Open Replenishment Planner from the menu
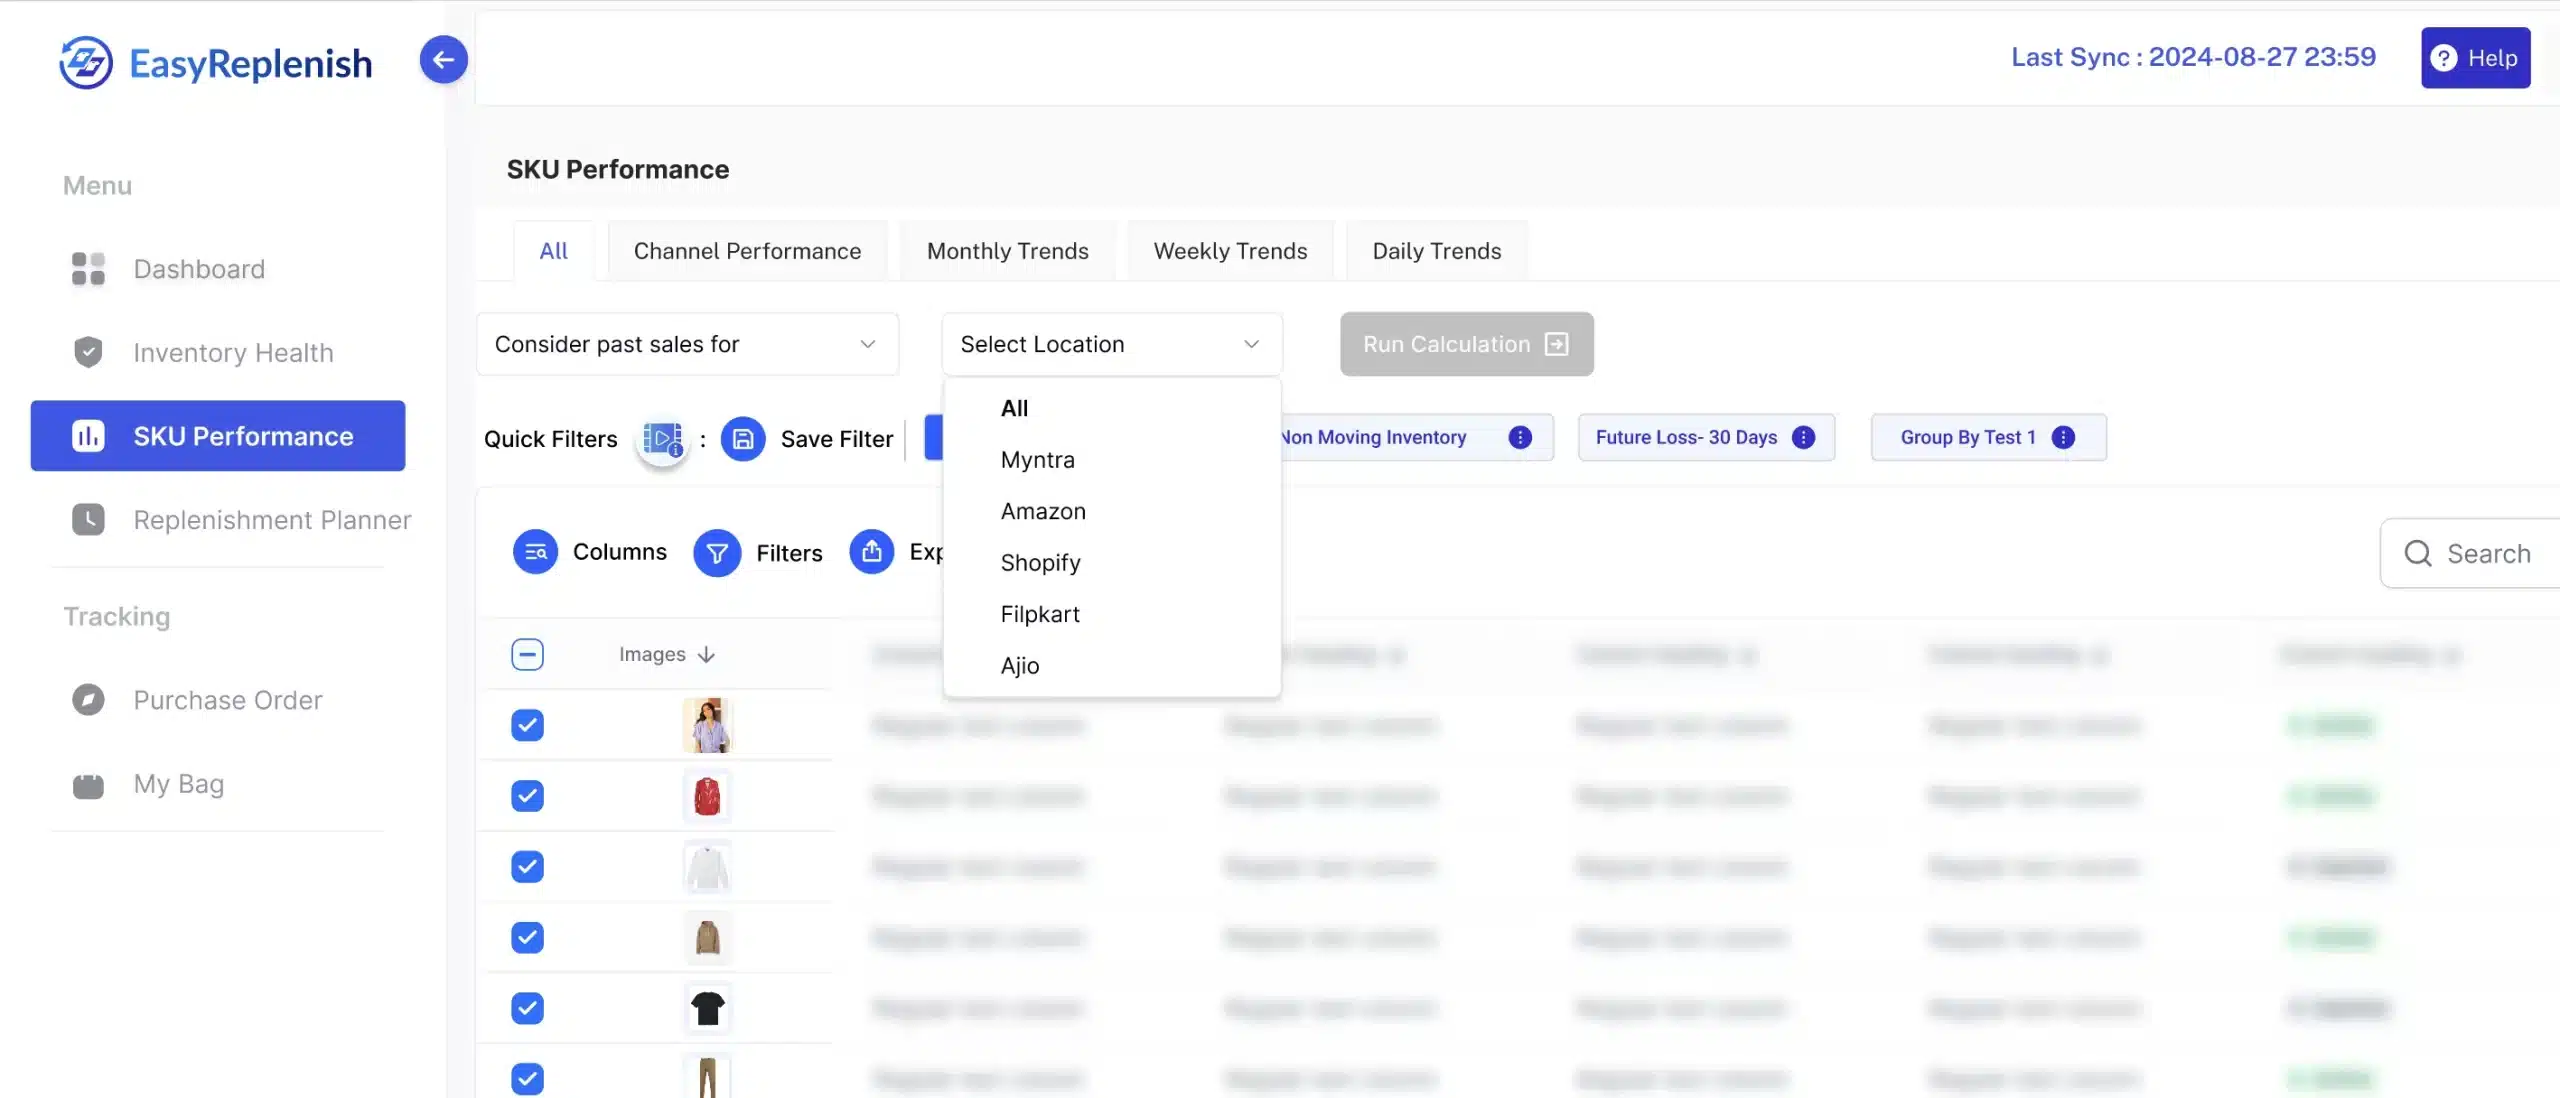This screenshot has width=2560, height=1098. 272,519
